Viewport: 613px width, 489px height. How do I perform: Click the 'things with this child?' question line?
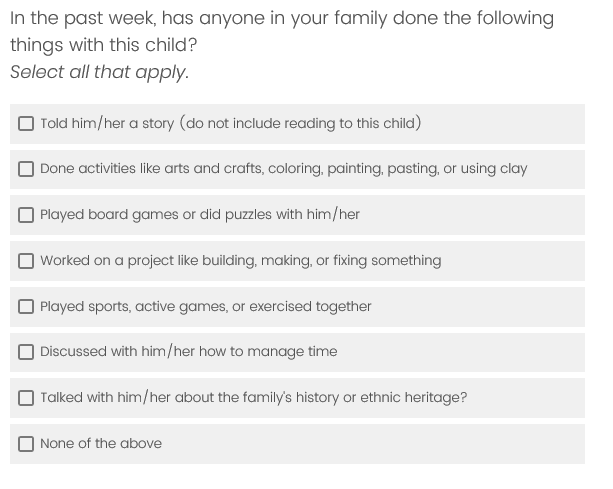coord(104,45)
